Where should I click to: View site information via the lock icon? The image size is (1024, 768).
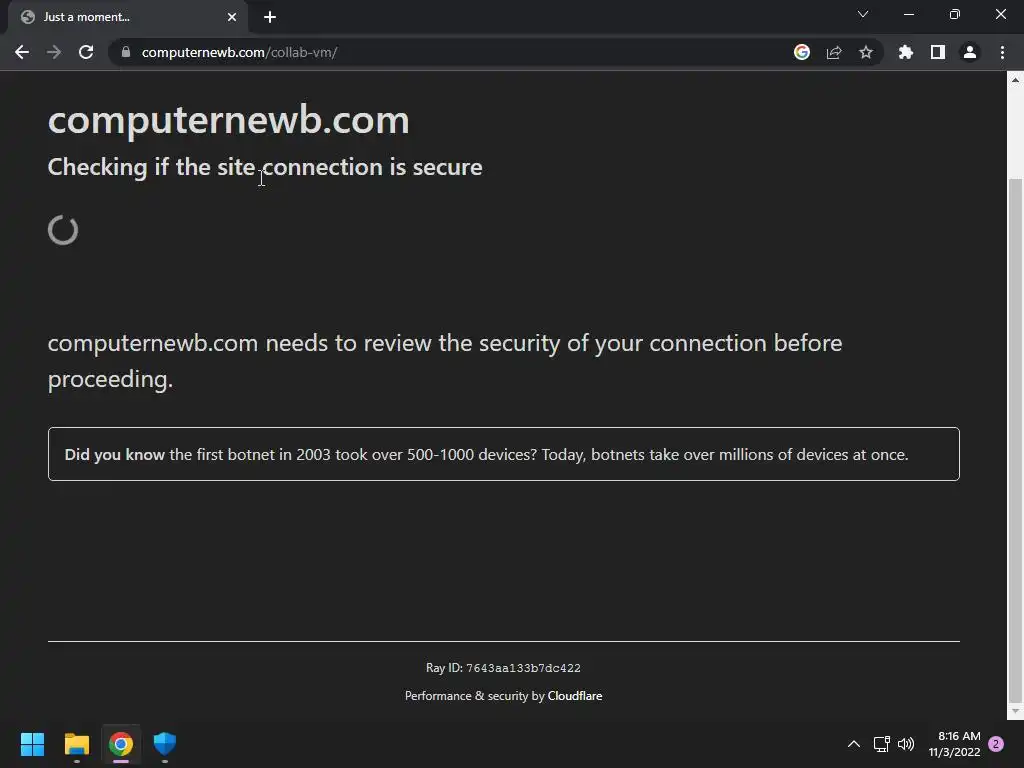click(126, 52)
